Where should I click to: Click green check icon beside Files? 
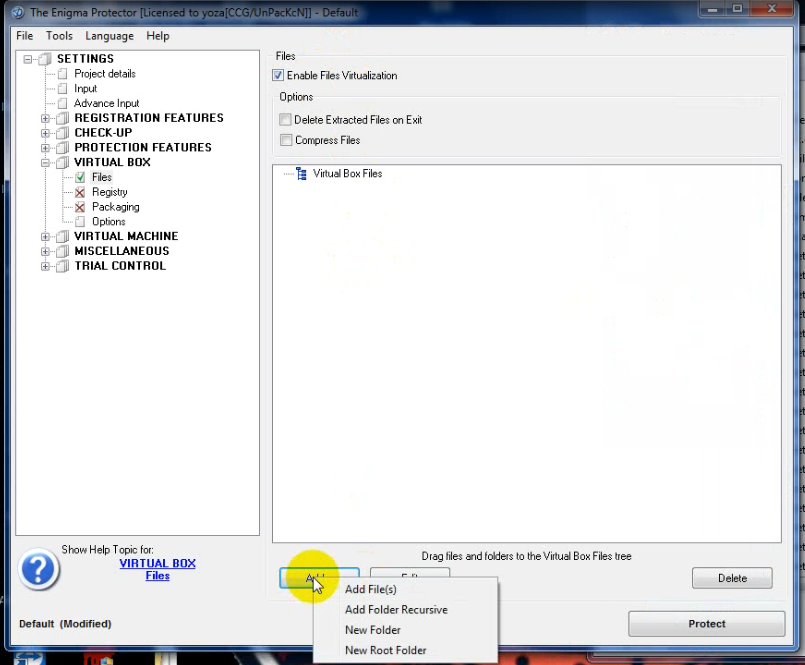point(80,178)
